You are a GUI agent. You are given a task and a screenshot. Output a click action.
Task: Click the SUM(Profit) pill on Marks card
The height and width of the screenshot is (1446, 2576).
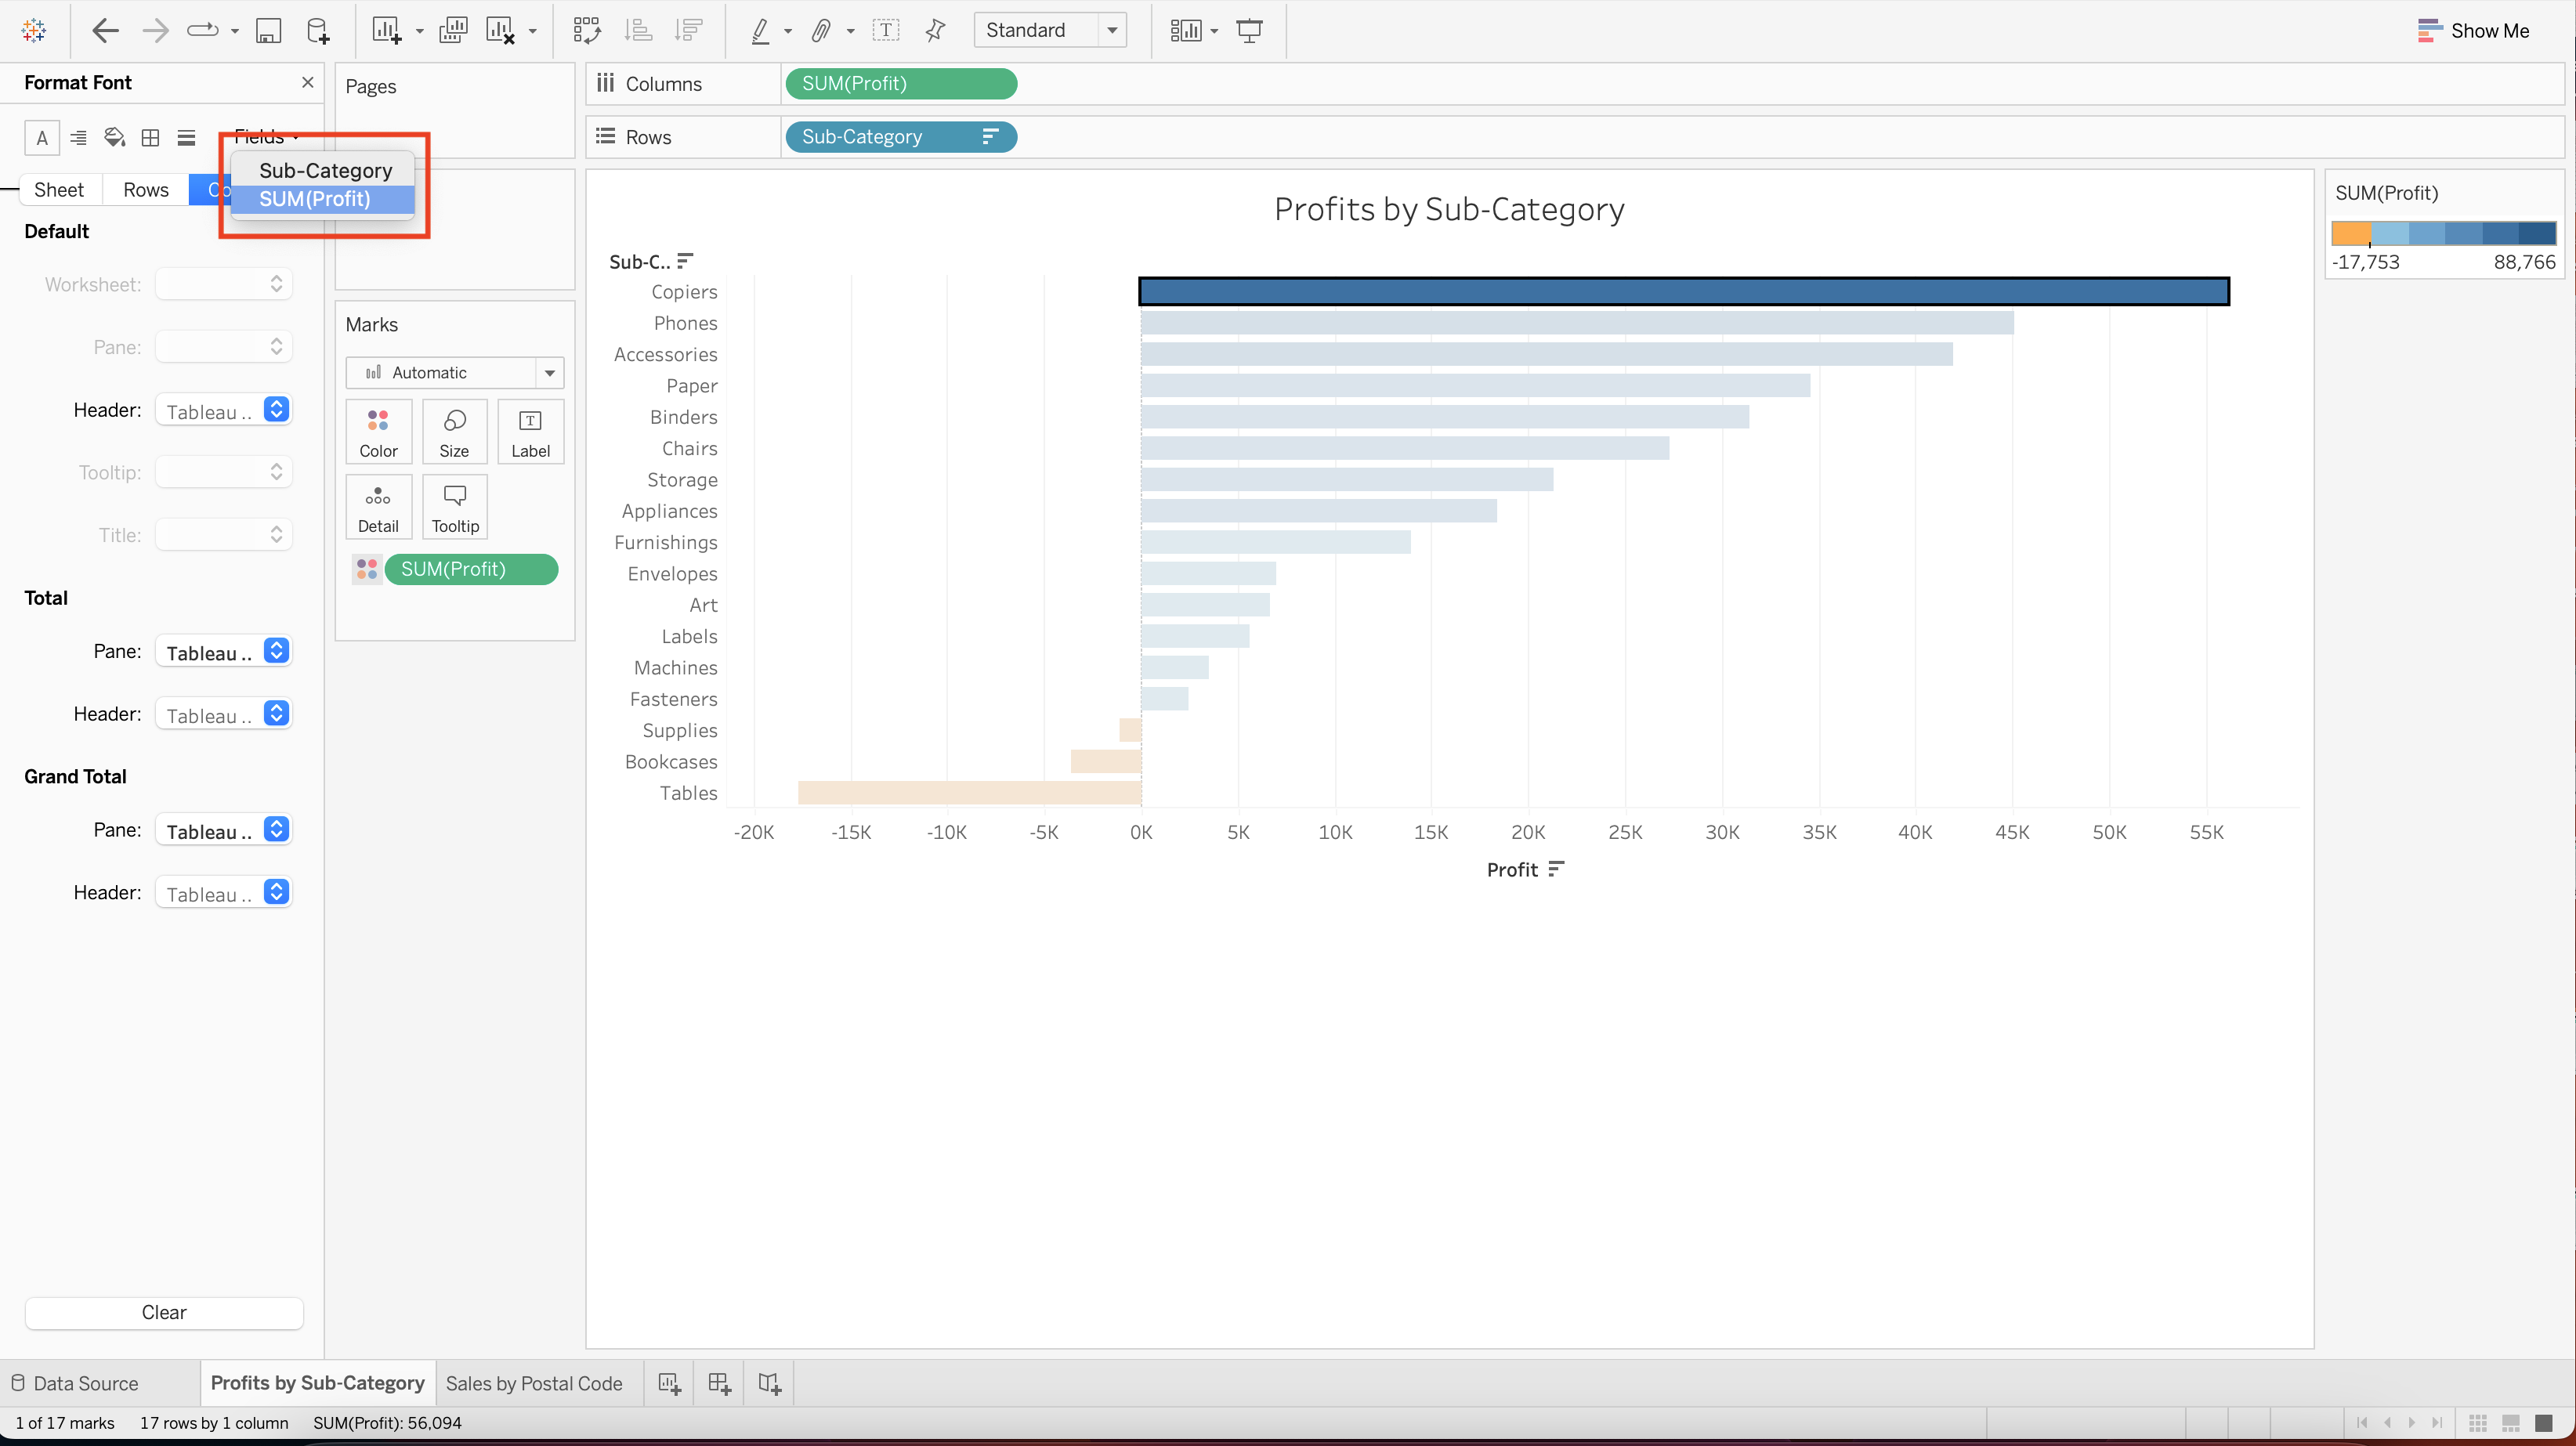[x=471, y=569]
